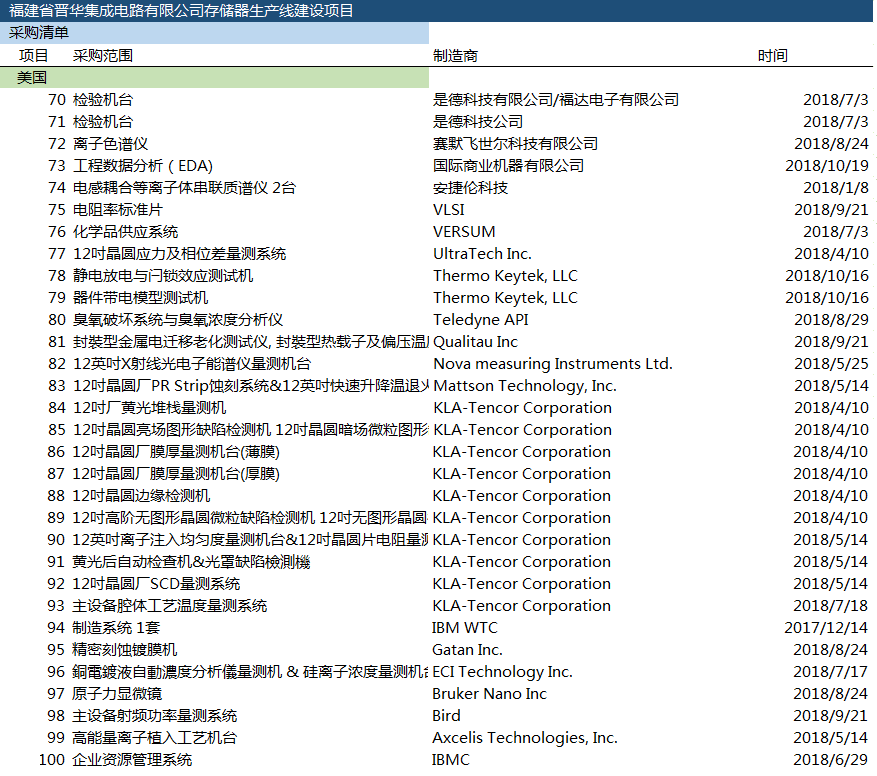
Task: Select the Gatan Inc. cell
Action: pyautogui.click(x=467, y=650)
